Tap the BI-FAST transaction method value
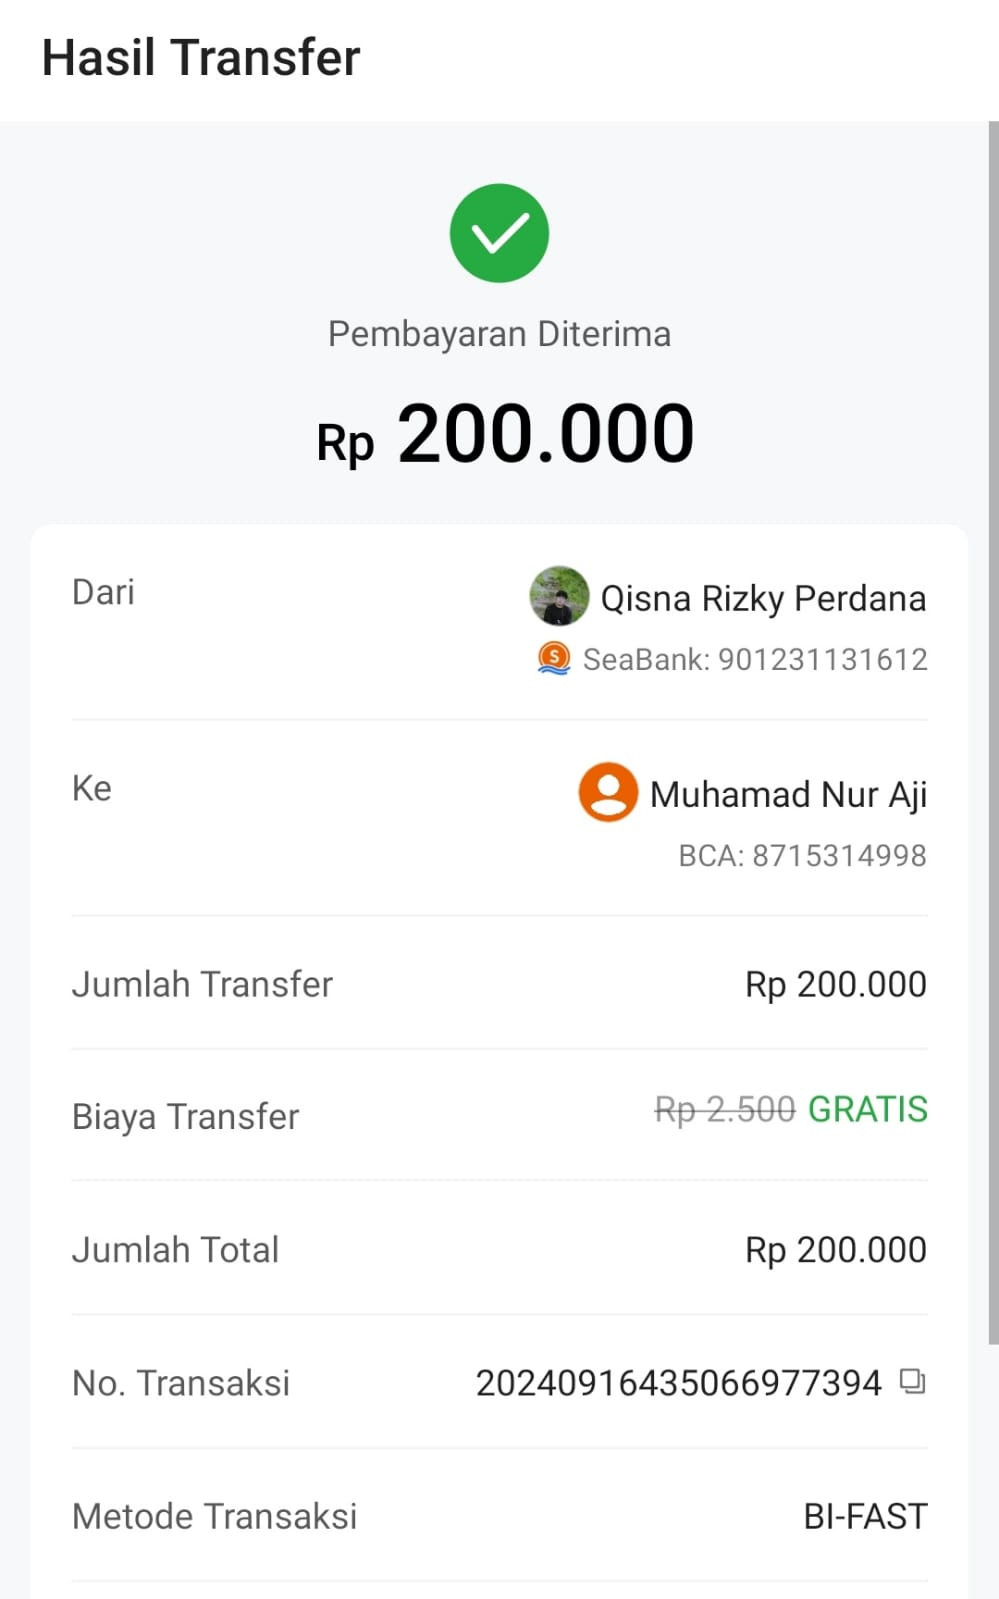 point(865,1516)
